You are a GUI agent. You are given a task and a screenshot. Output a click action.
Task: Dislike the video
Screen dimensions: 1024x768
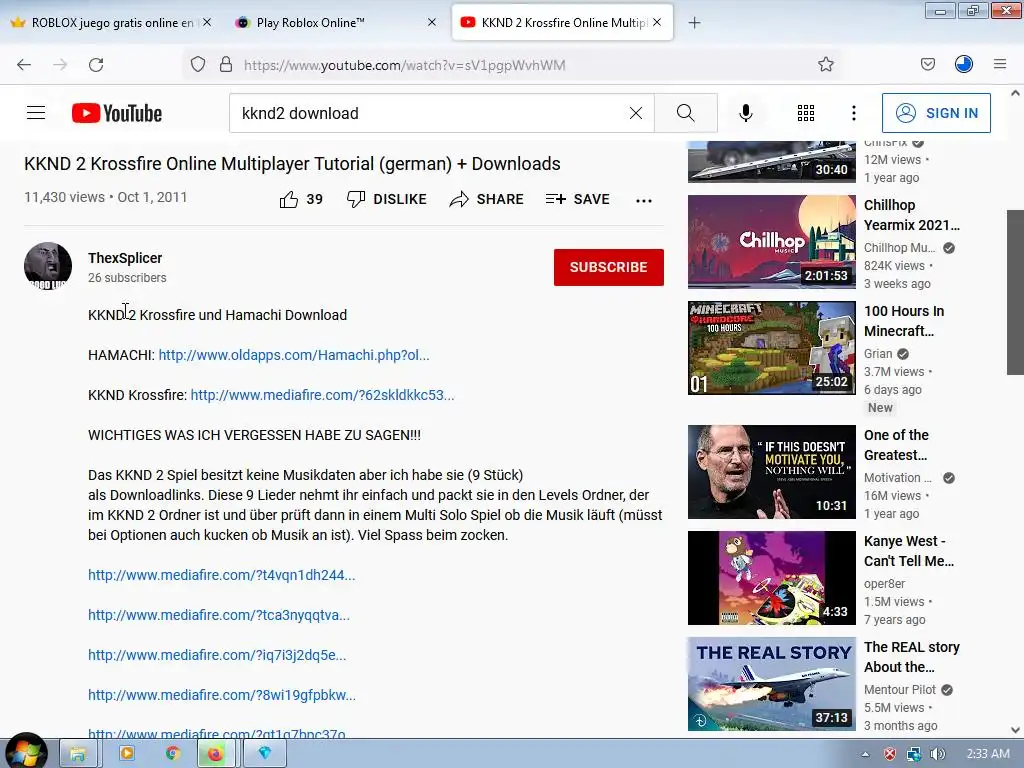click(x=387, y=199)
